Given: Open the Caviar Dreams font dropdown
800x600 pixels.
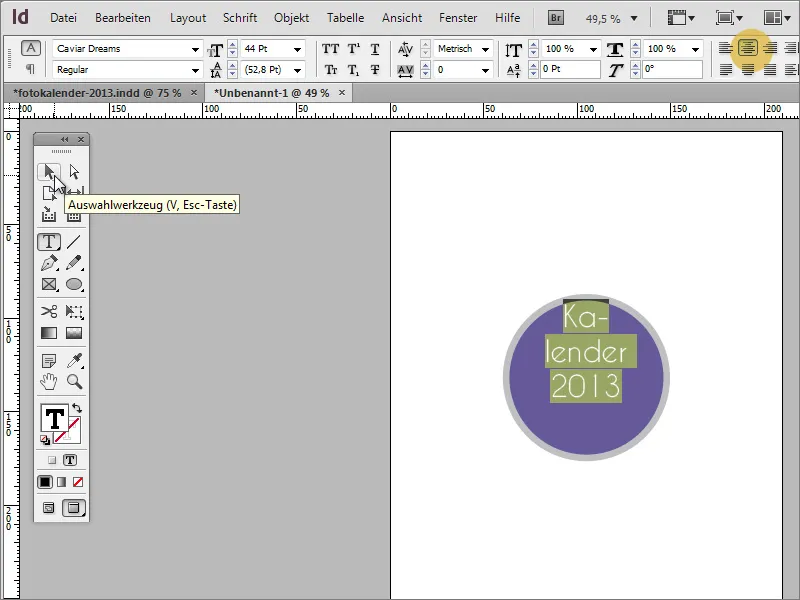Looking at the screenshot, I should click(195, 49).
